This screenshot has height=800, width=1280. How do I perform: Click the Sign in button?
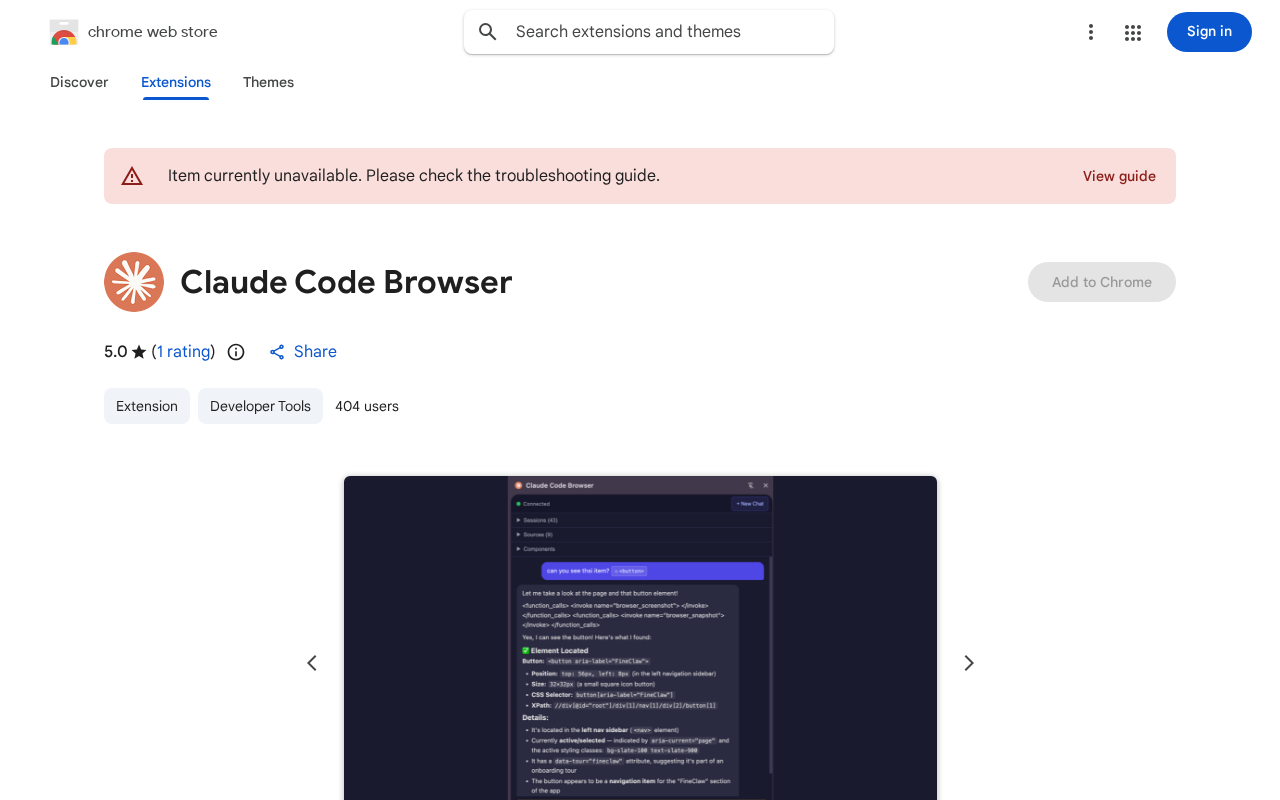[x=1209, y=32]
